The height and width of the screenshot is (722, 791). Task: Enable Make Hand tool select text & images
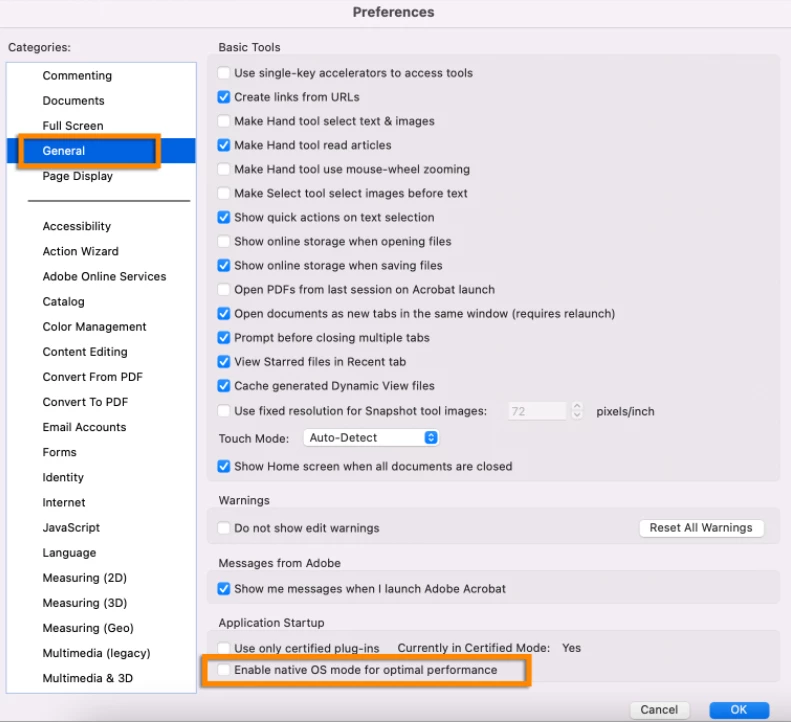223,121
